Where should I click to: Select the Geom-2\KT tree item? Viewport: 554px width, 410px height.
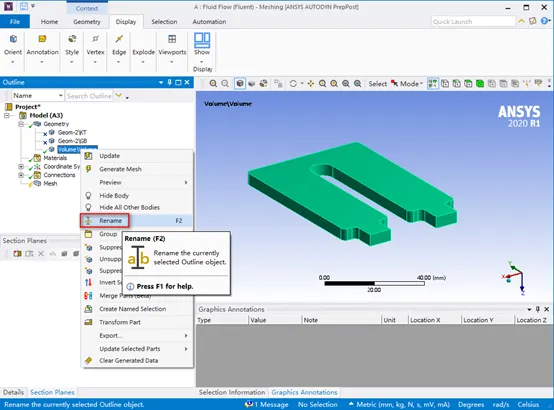(72, 133)
